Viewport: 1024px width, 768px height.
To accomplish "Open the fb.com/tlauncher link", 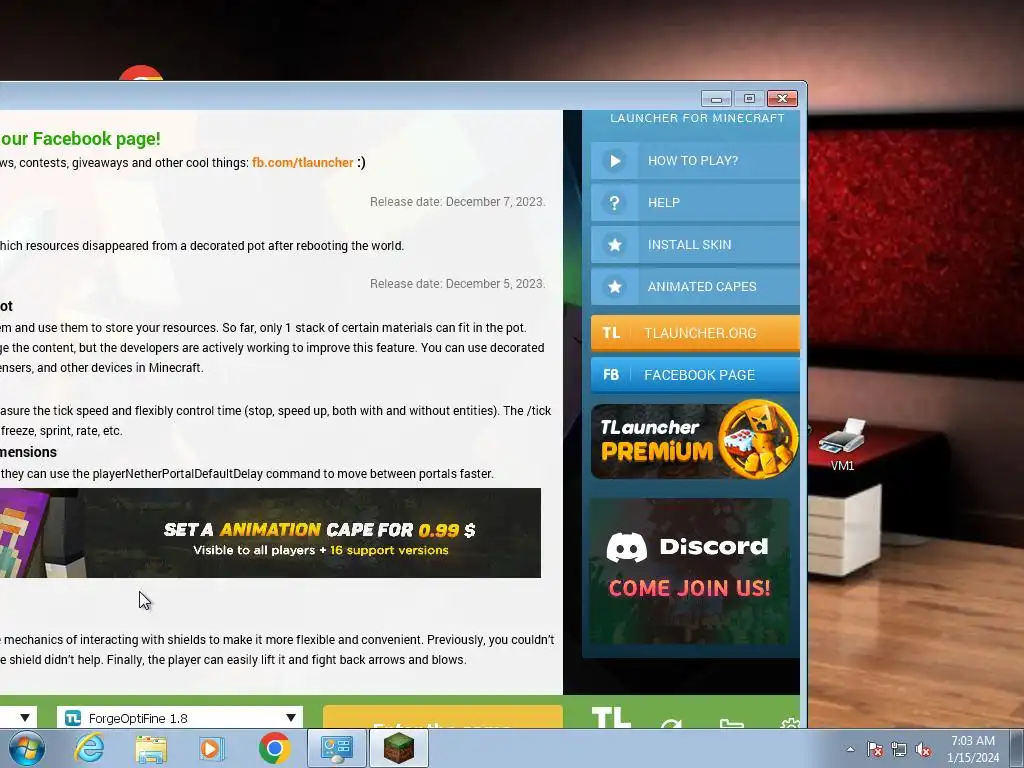I will pos(302,163).
